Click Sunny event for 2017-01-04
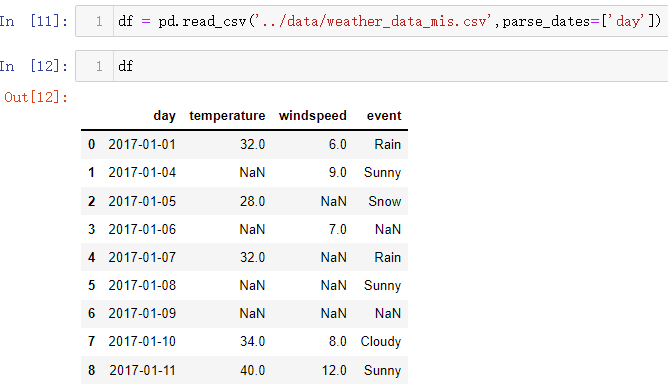668x389 pixels. pos(382,173)
